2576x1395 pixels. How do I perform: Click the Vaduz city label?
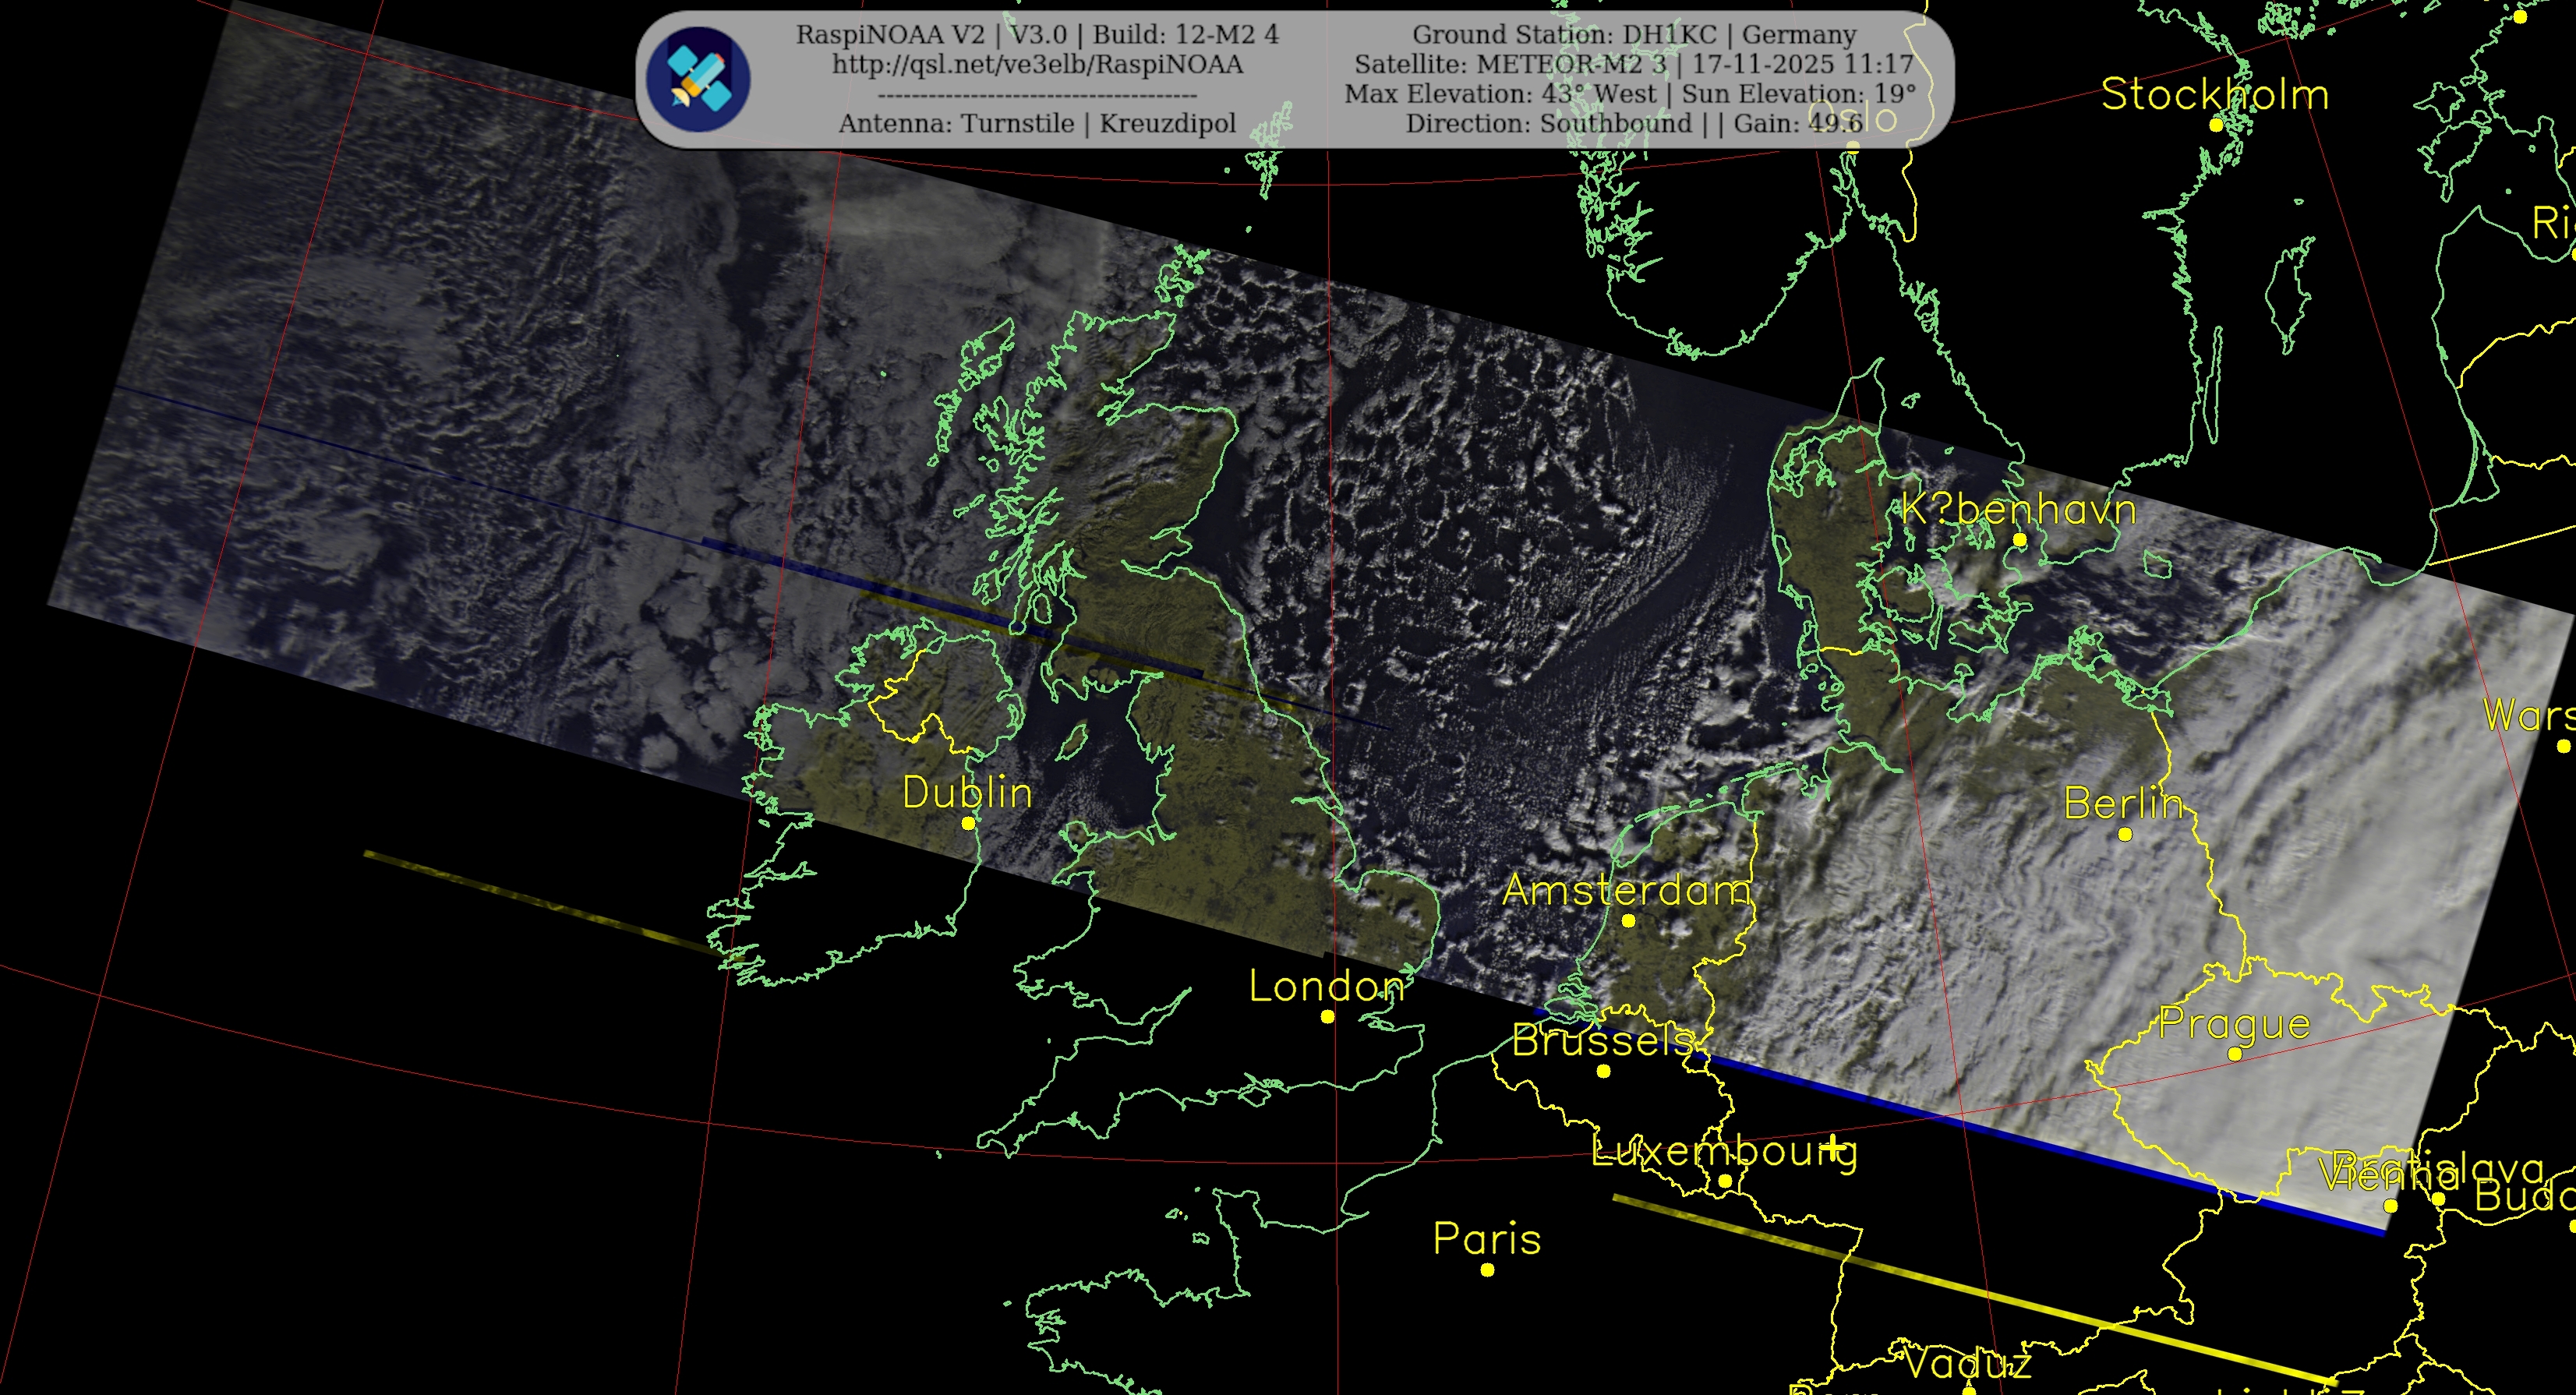[x=1967, y=1364]
